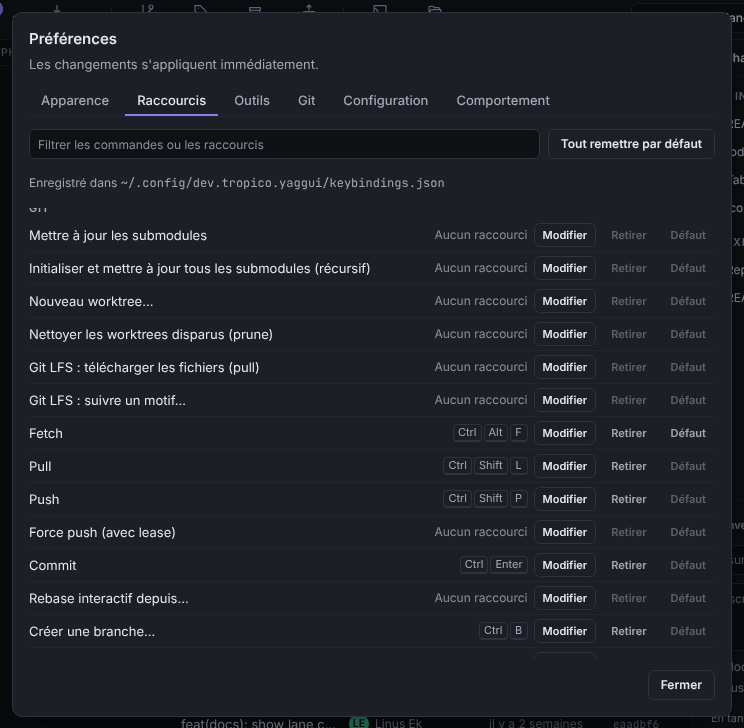This screenshot has width=744, height=728.
Task: Click Défaut in the Pull row
Action: coord(688,466)
